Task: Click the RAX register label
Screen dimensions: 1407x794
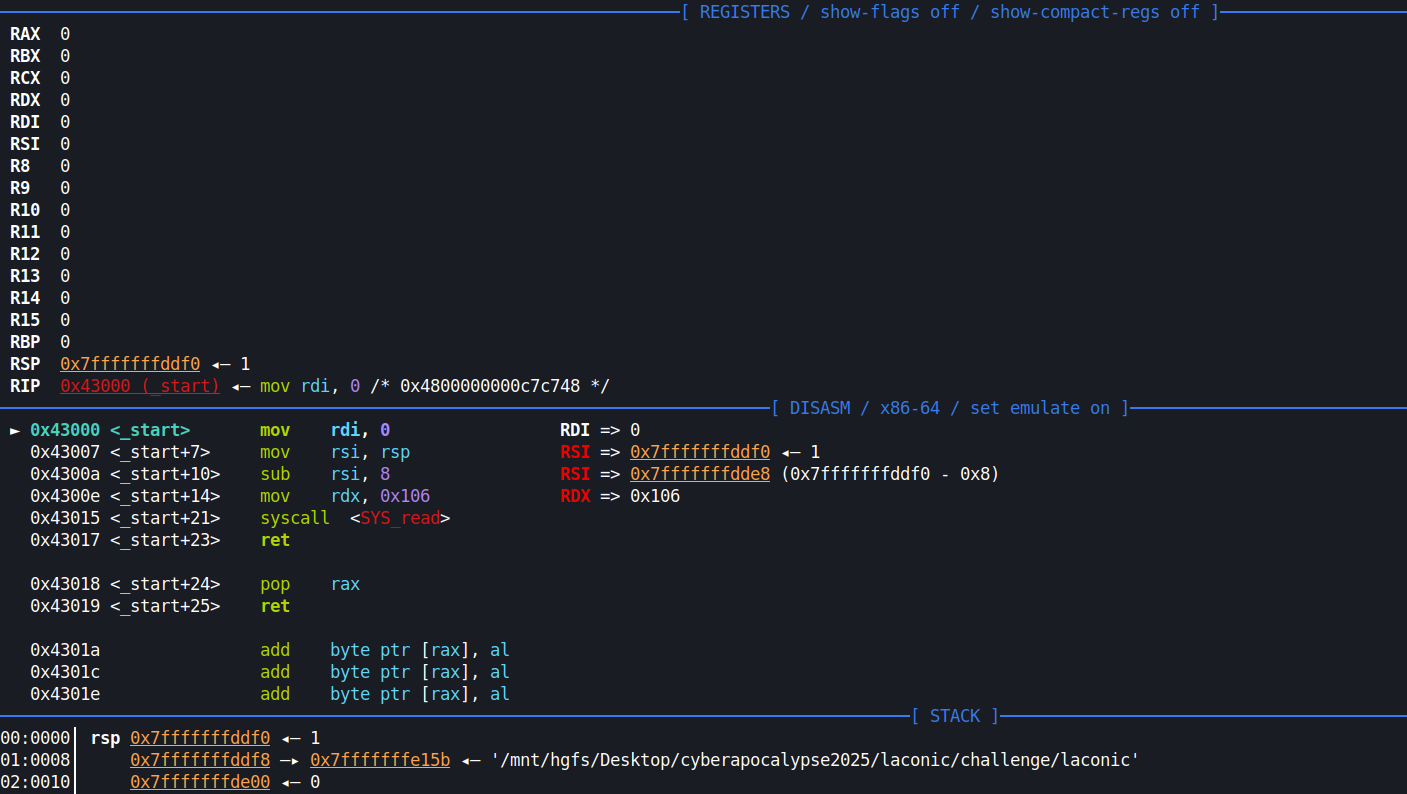Action: 25,34
